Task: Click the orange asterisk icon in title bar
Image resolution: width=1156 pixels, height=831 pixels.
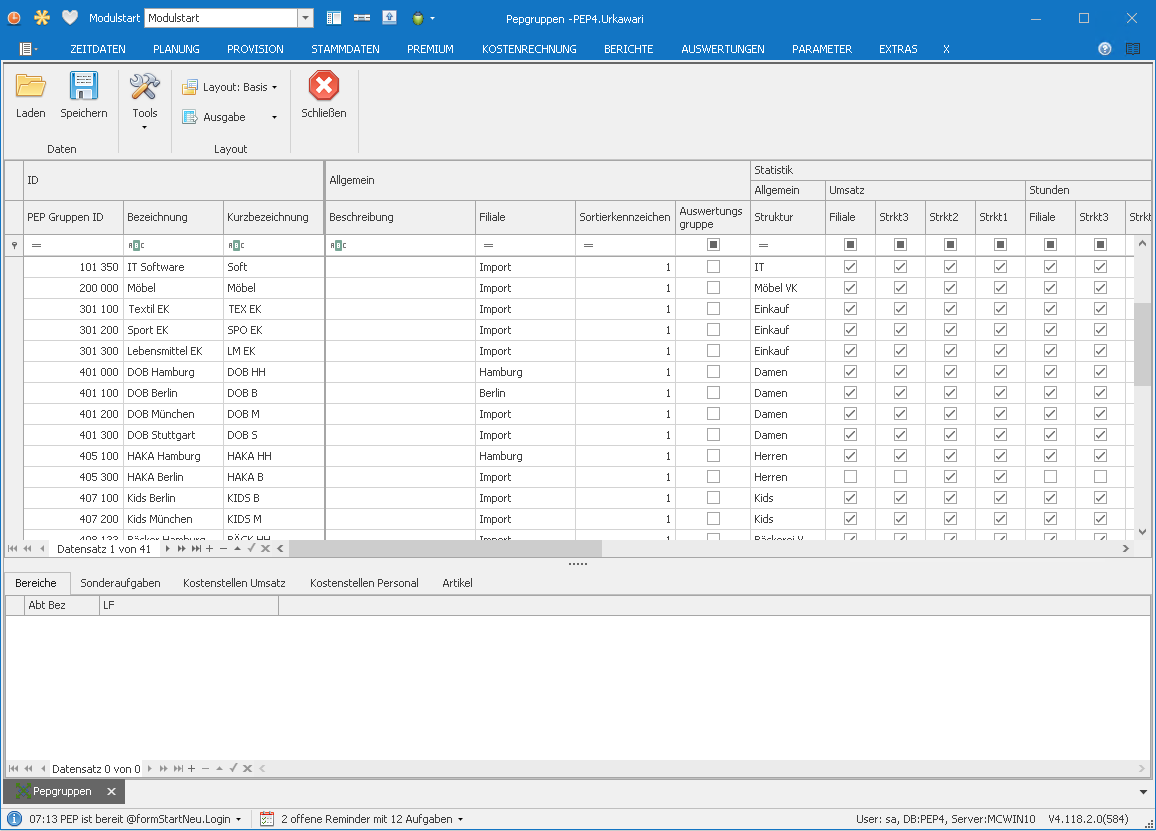Action: coord(41,18)
